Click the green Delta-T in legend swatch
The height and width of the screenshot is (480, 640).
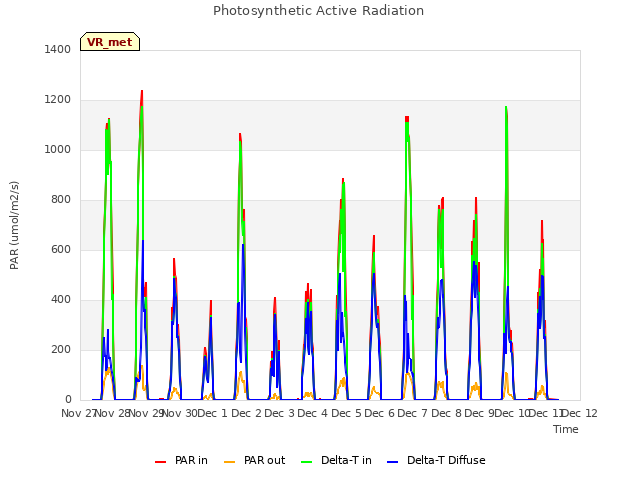pyautogui.click(x=307, y=462)
